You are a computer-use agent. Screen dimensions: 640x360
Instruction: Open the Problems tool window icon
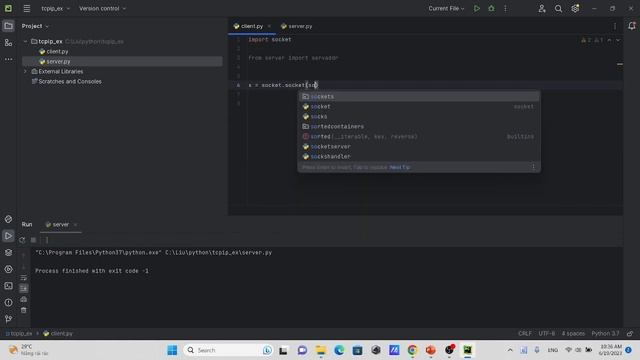point(8,303)
